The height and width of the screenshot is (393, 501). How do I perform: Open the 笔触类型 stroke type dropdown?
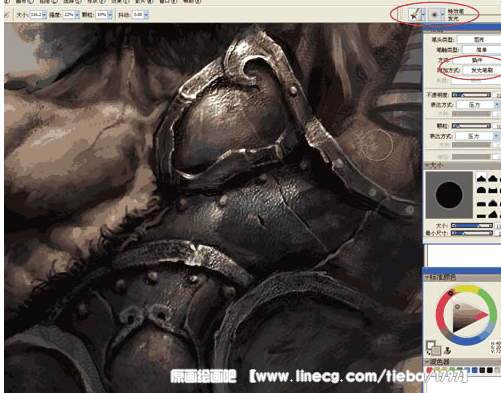pos(482,50)
